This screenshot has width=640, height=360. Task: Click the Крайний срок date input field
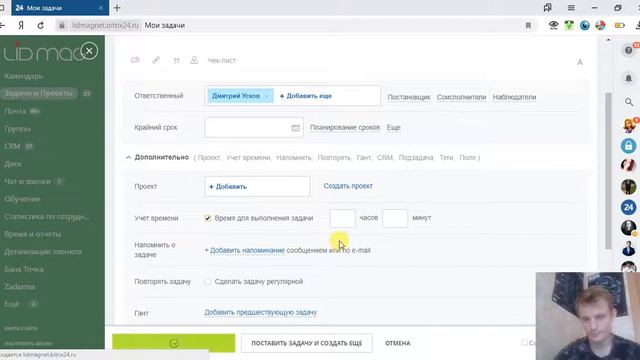(253, 127)
